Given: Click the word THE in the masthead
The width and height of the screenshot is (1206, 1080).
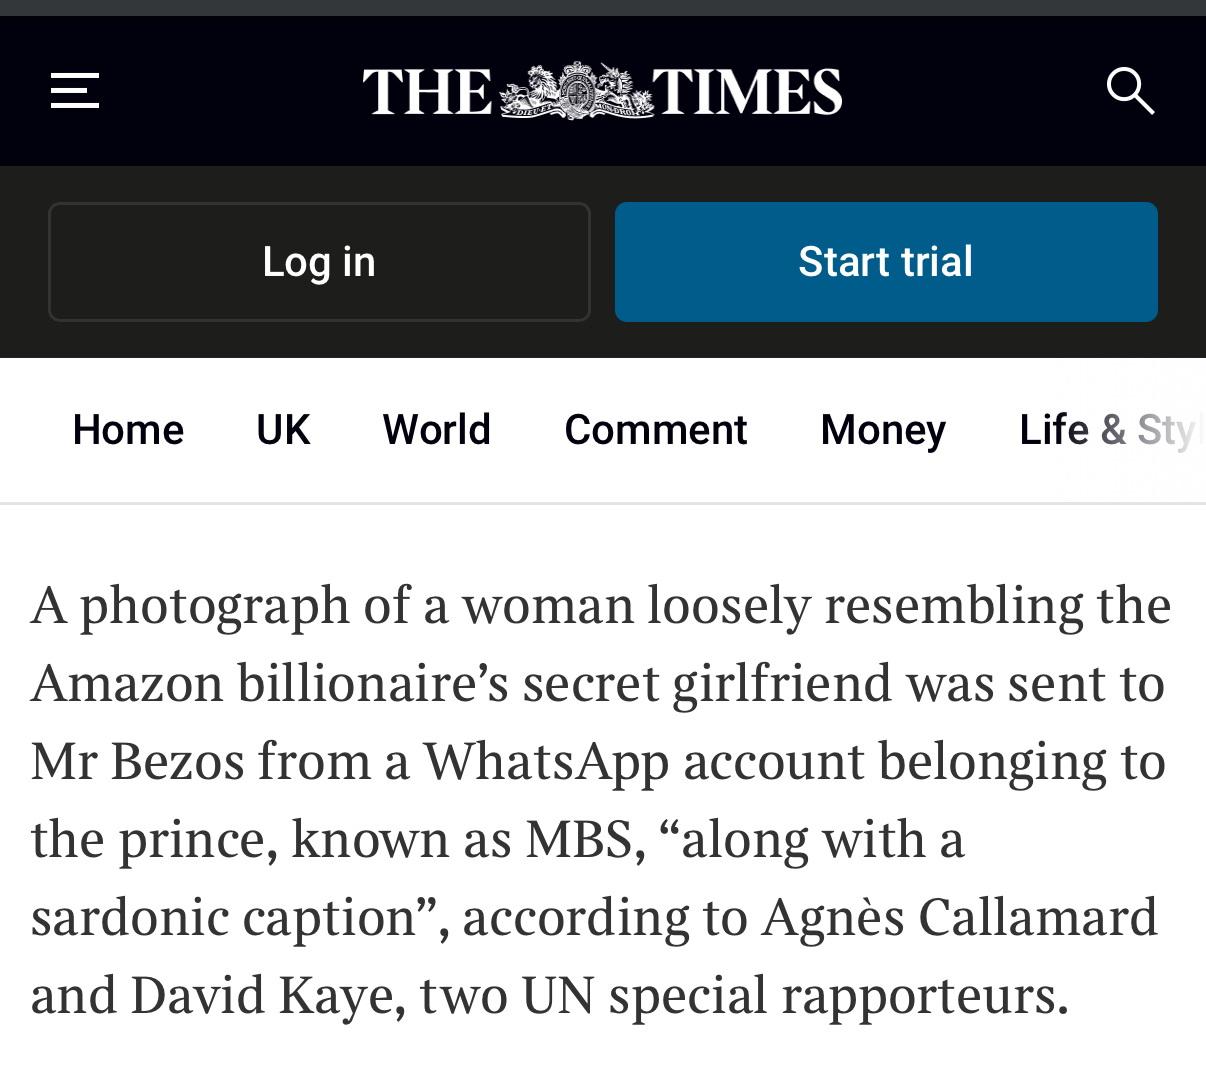Looking at the screenshot, I should click(x=428, y=91).
